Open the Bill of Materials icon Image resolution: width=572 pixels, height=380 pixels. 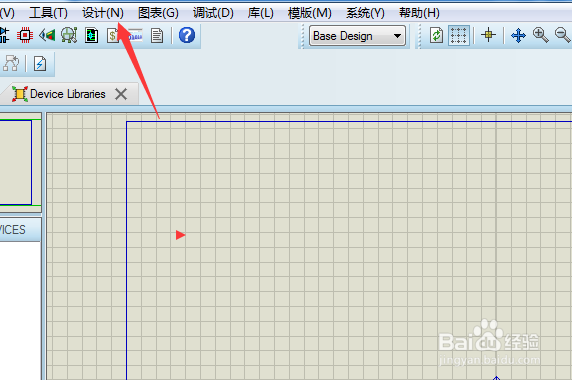pyautogui.click(x=112, y=36)
